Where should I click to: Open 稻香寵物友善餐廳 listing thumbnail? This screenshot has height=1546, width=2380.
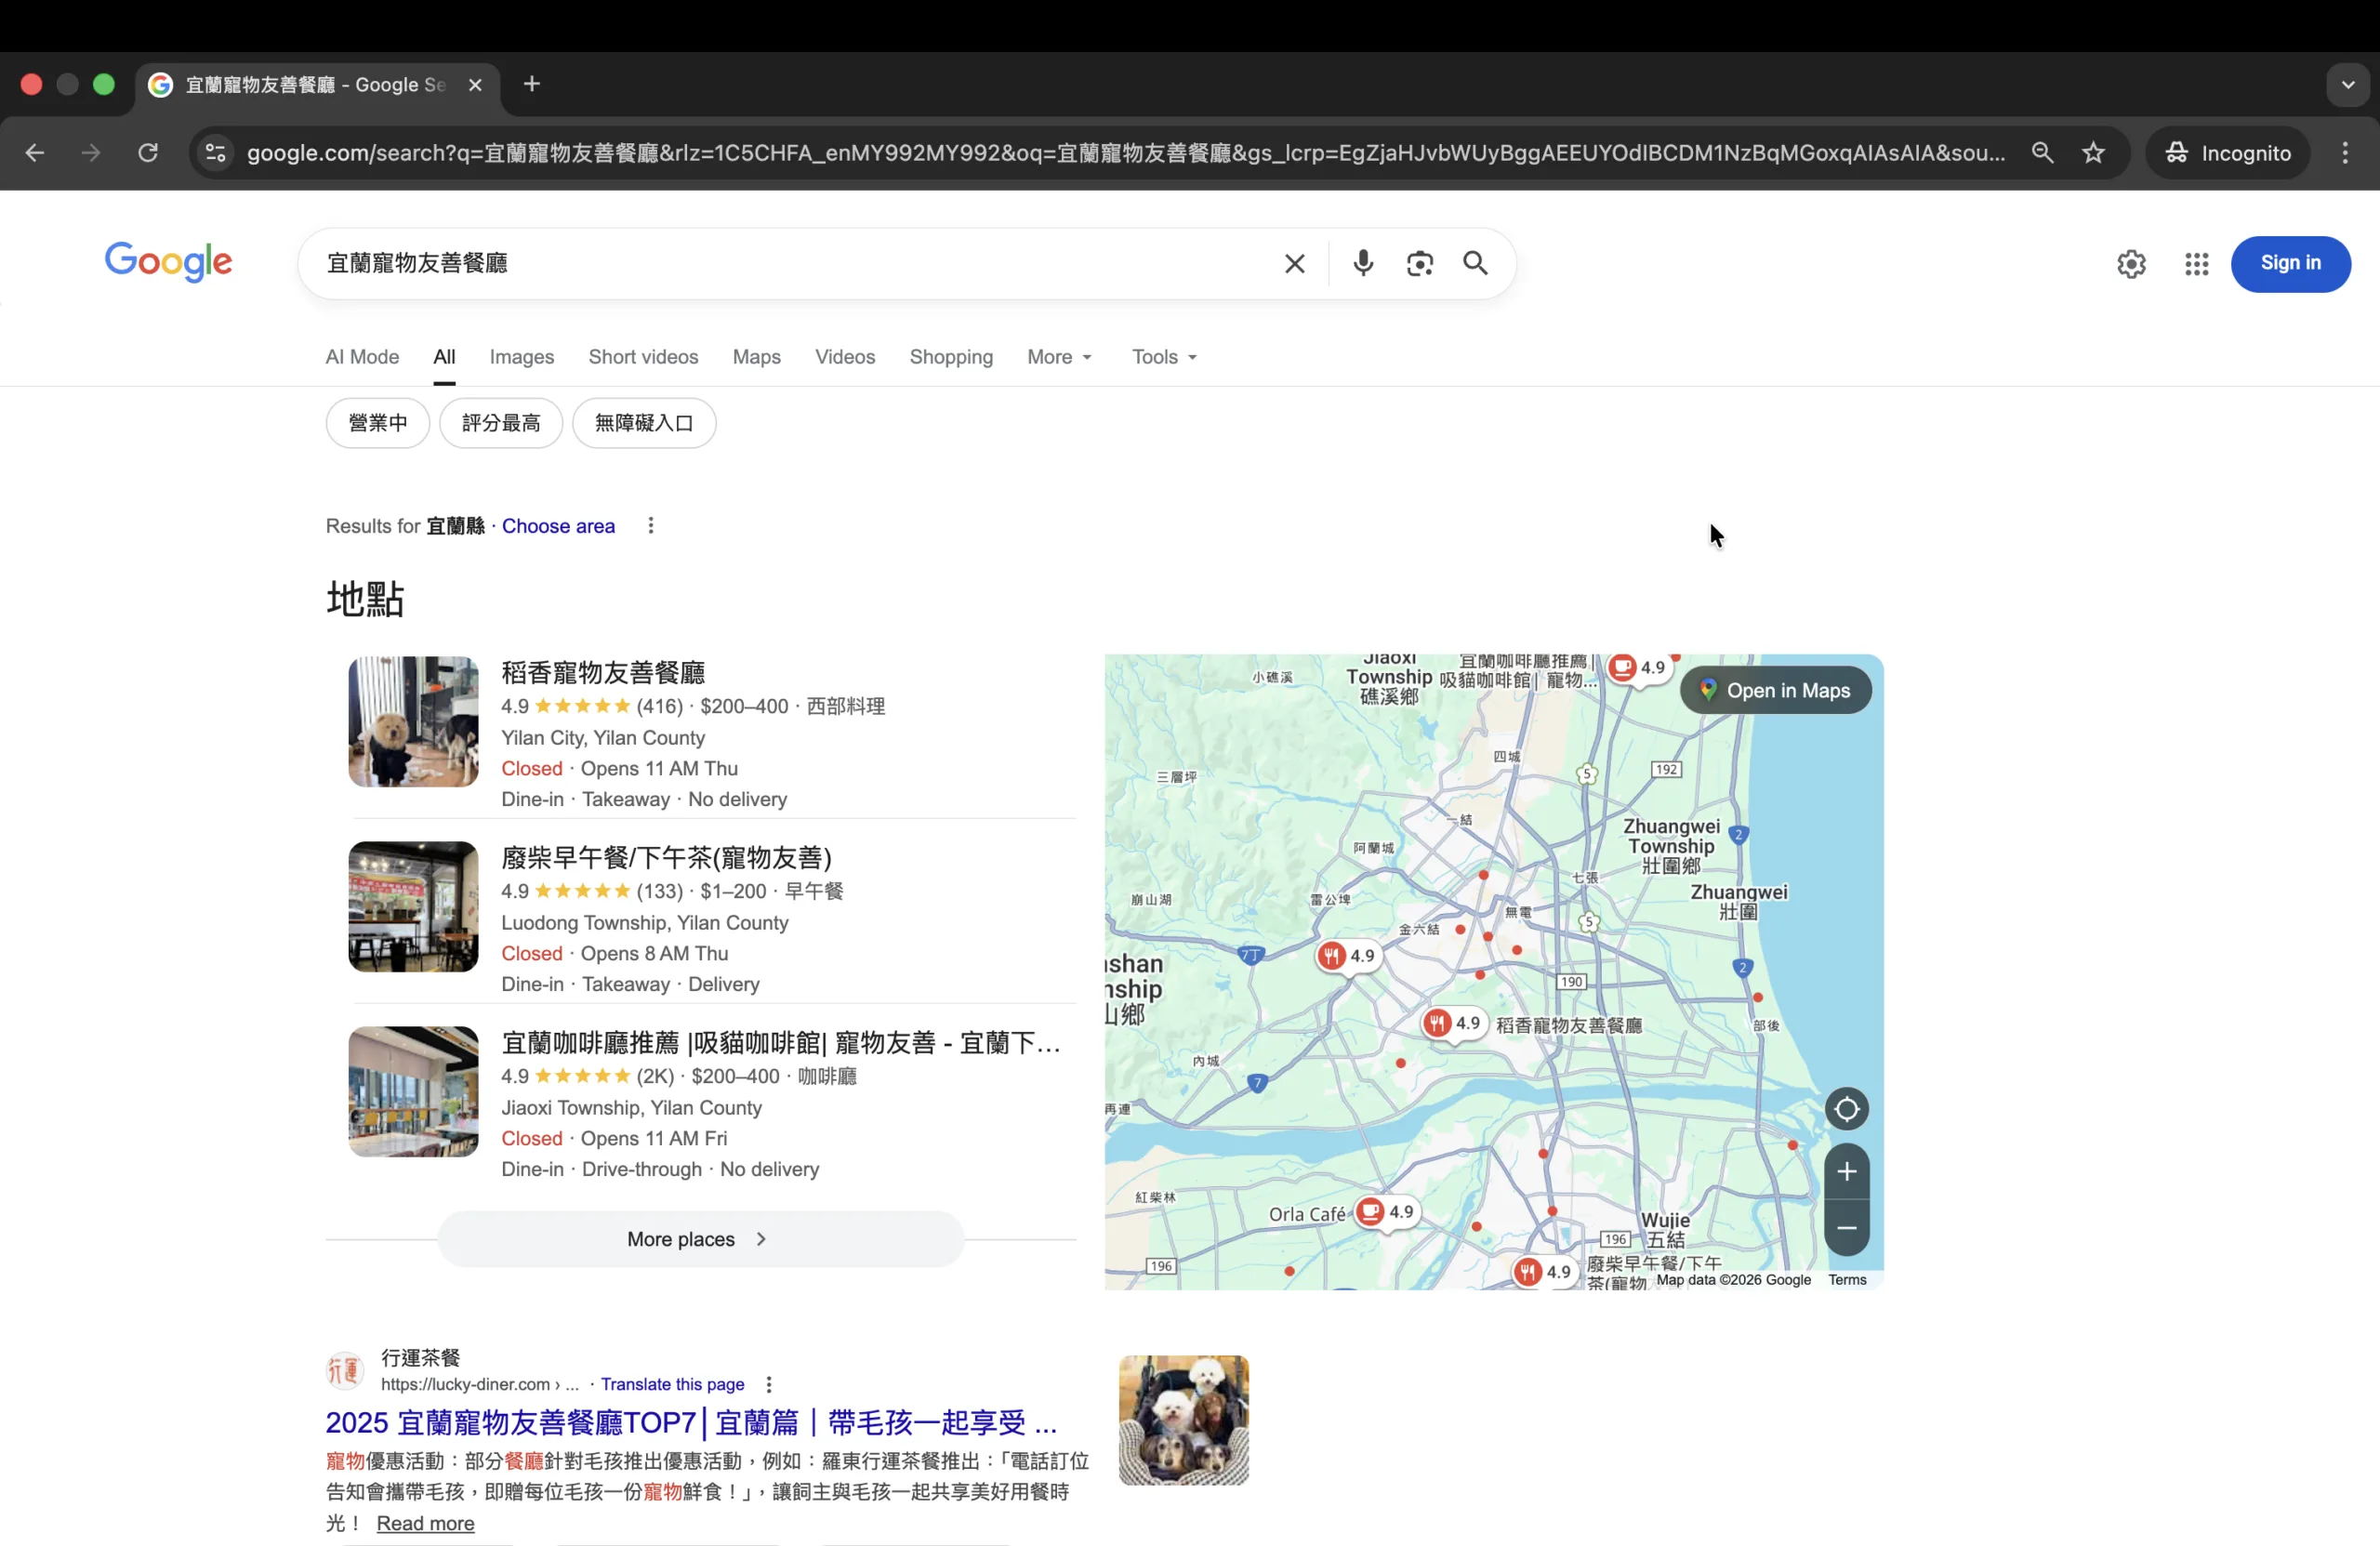coord(413,721)
